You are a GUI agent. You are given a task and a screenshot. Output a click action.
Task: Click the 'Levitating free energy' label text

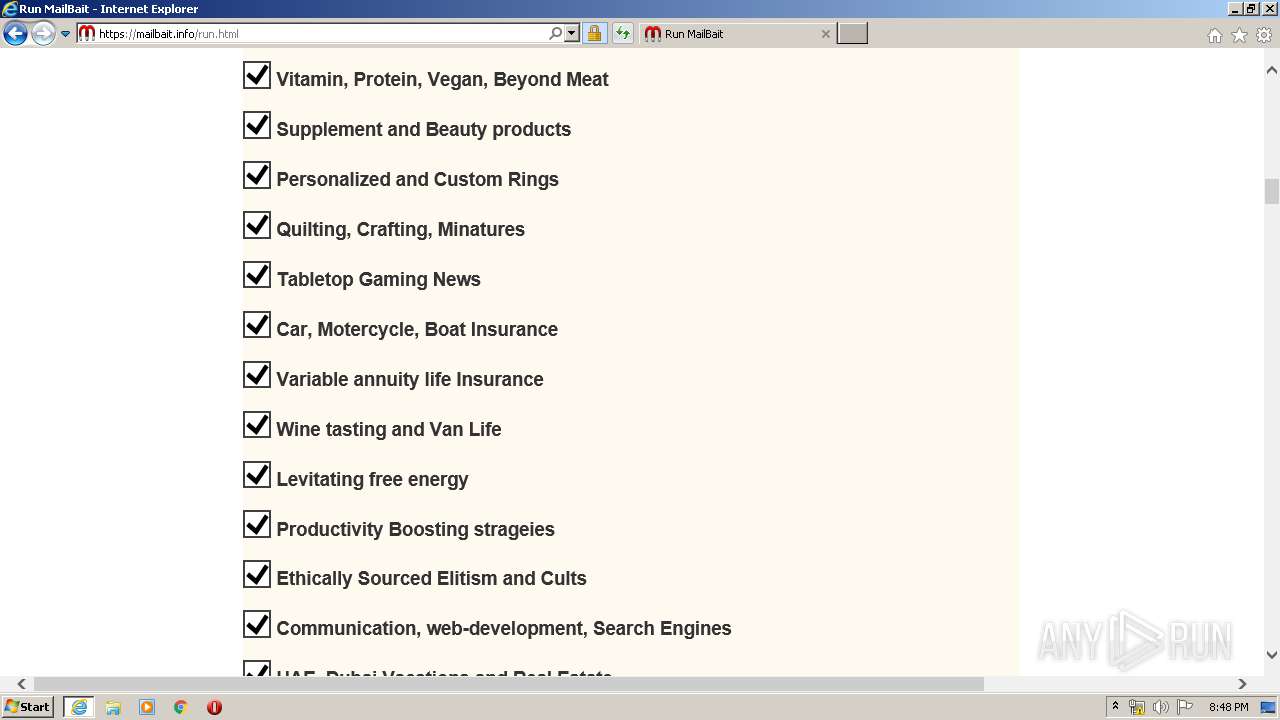pyautogui.click(x=372, y=480)
